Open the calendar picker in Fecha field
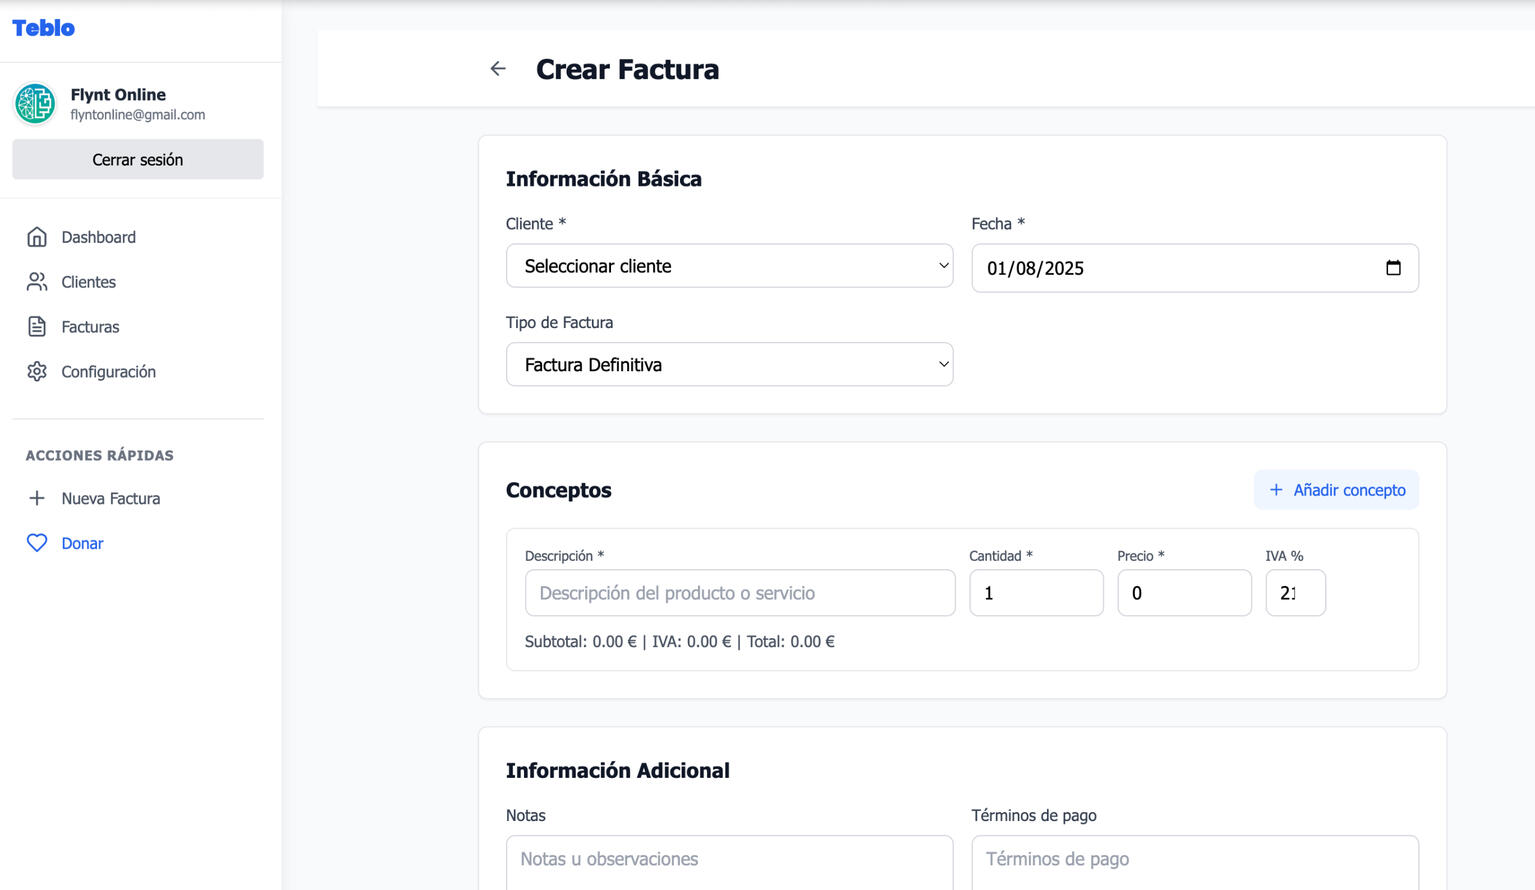Screen dimensions: 1535x890 pos(1393,268)
